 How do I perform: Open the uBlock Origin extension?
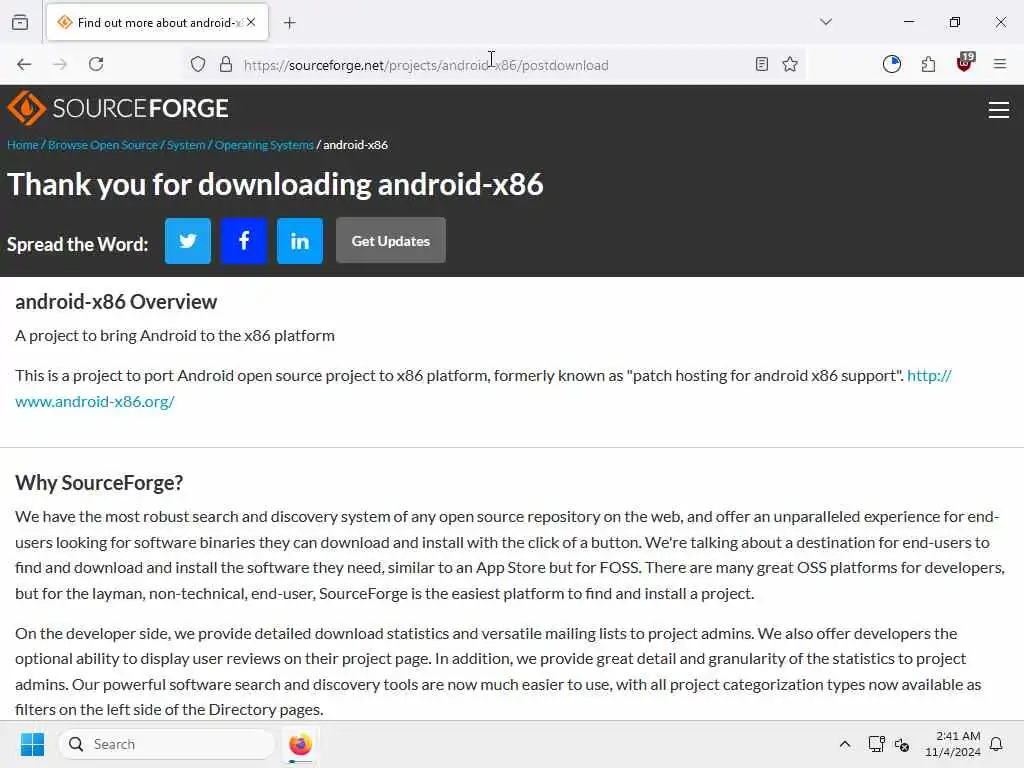965,63
